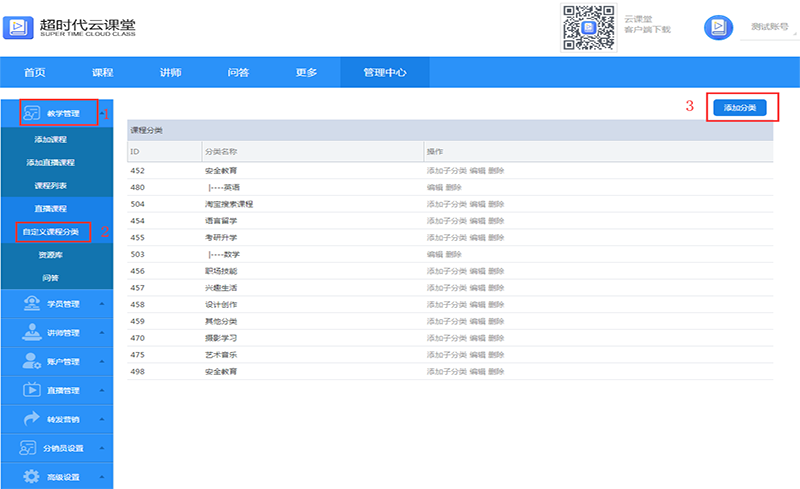Screen dimensions: 800x489
Task: Expand the 讲师管理 section arrow
Action: coord(102,333)
